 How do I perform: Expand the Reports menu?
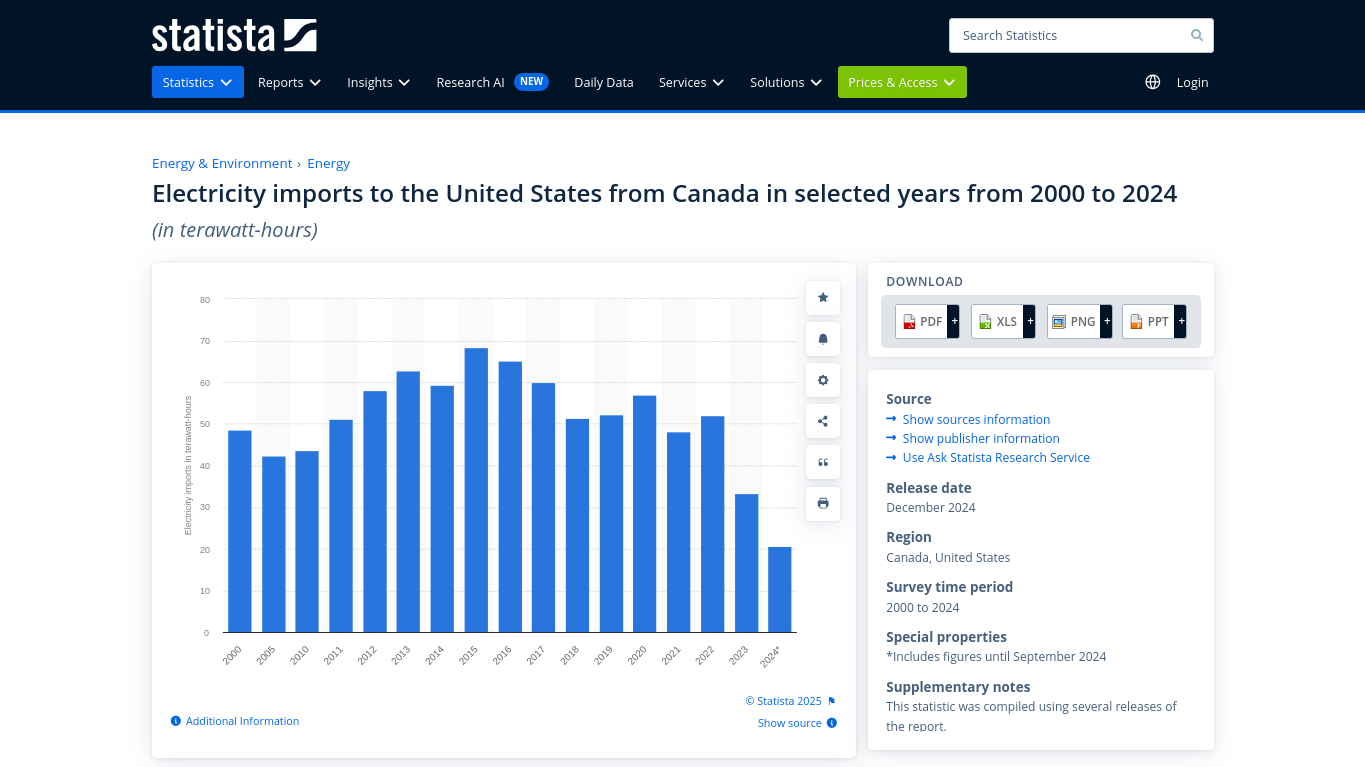[x=289, y=82]
